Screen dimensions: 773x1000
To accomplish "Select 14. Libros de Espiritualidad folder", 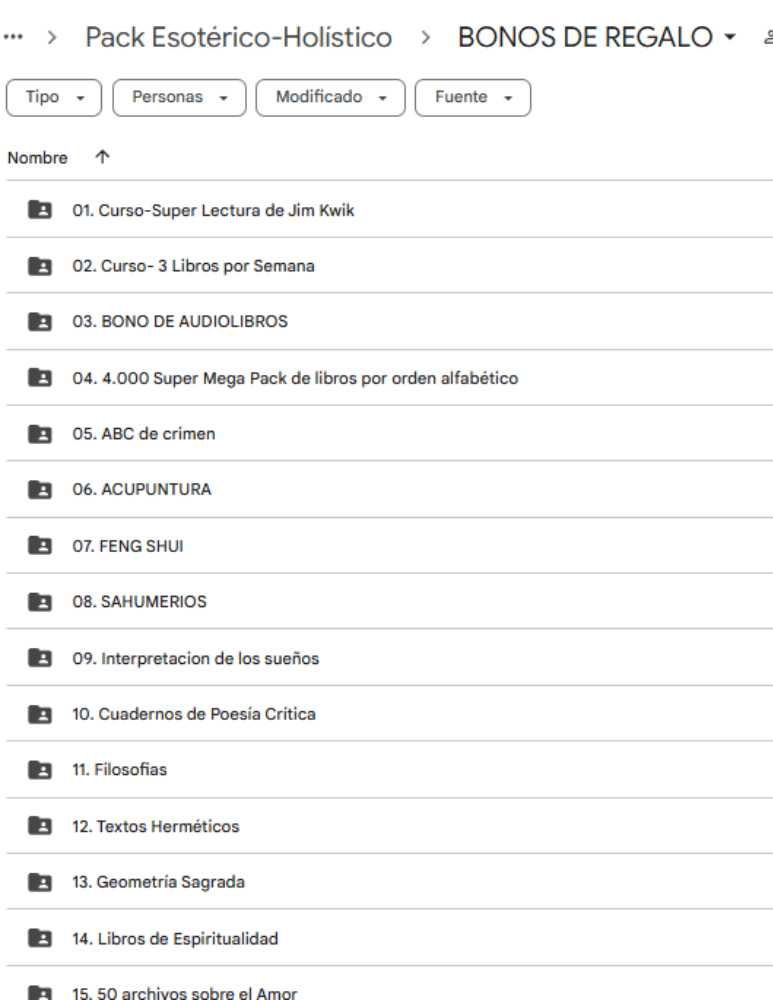I will (x=389, y=938).
